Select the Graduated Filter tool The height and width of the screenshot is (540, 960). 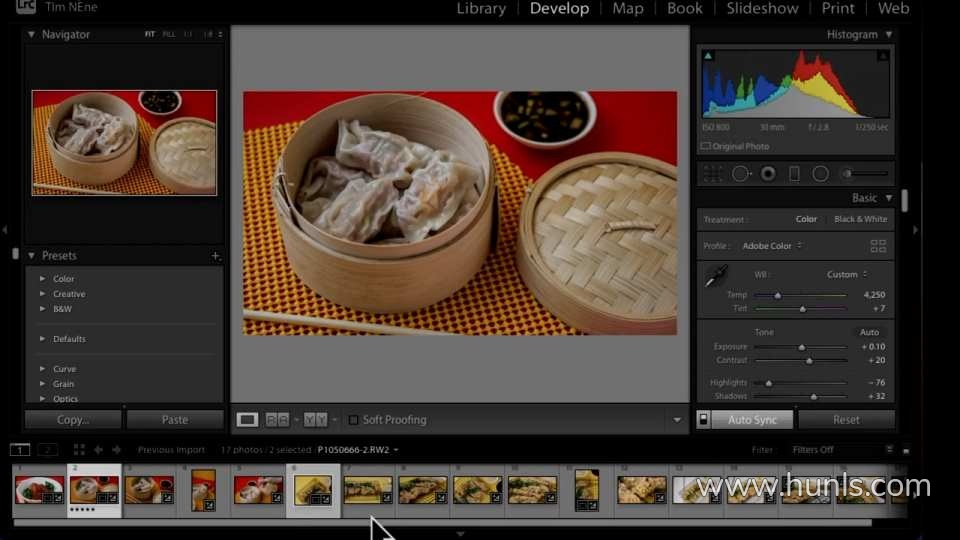pyautogui.click(x=794, y=174)
